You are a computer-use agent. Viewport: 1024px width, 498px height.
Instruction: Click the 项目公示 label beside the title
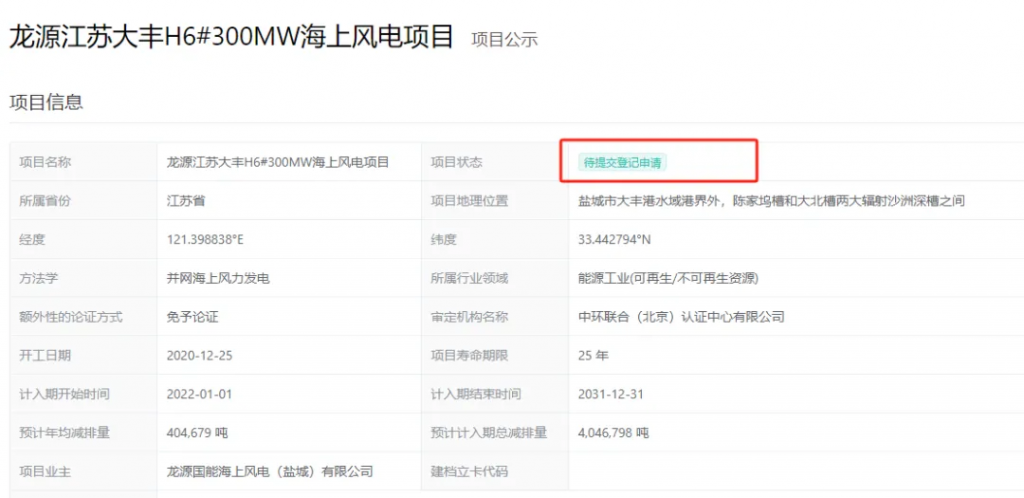click(504, 40)
